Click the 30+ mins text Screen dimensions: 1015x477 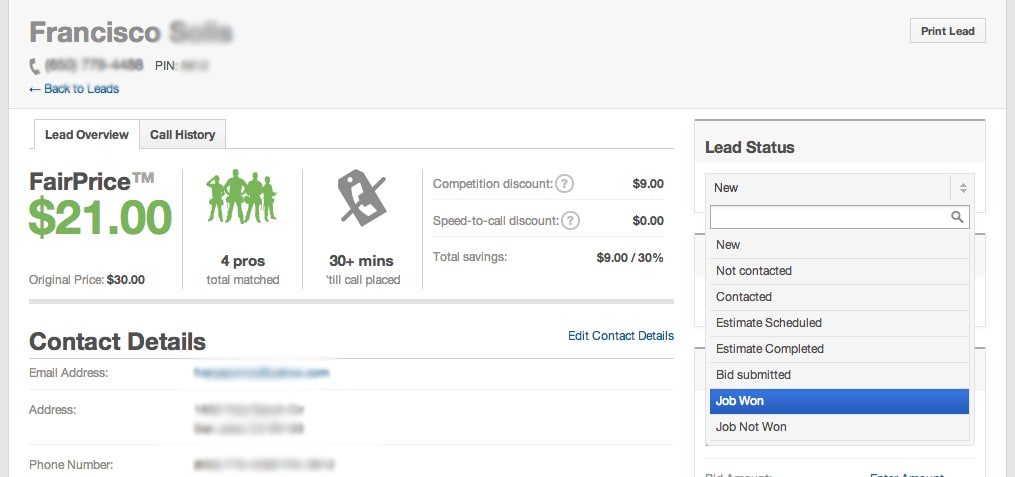(361, 261)
